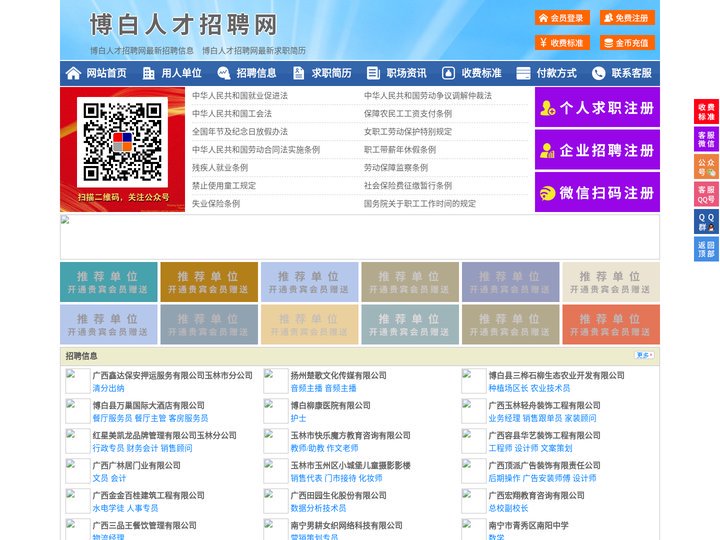Open 客服QQ号 pink sidebar widget

pyautogui.click(x=706, y=194)
